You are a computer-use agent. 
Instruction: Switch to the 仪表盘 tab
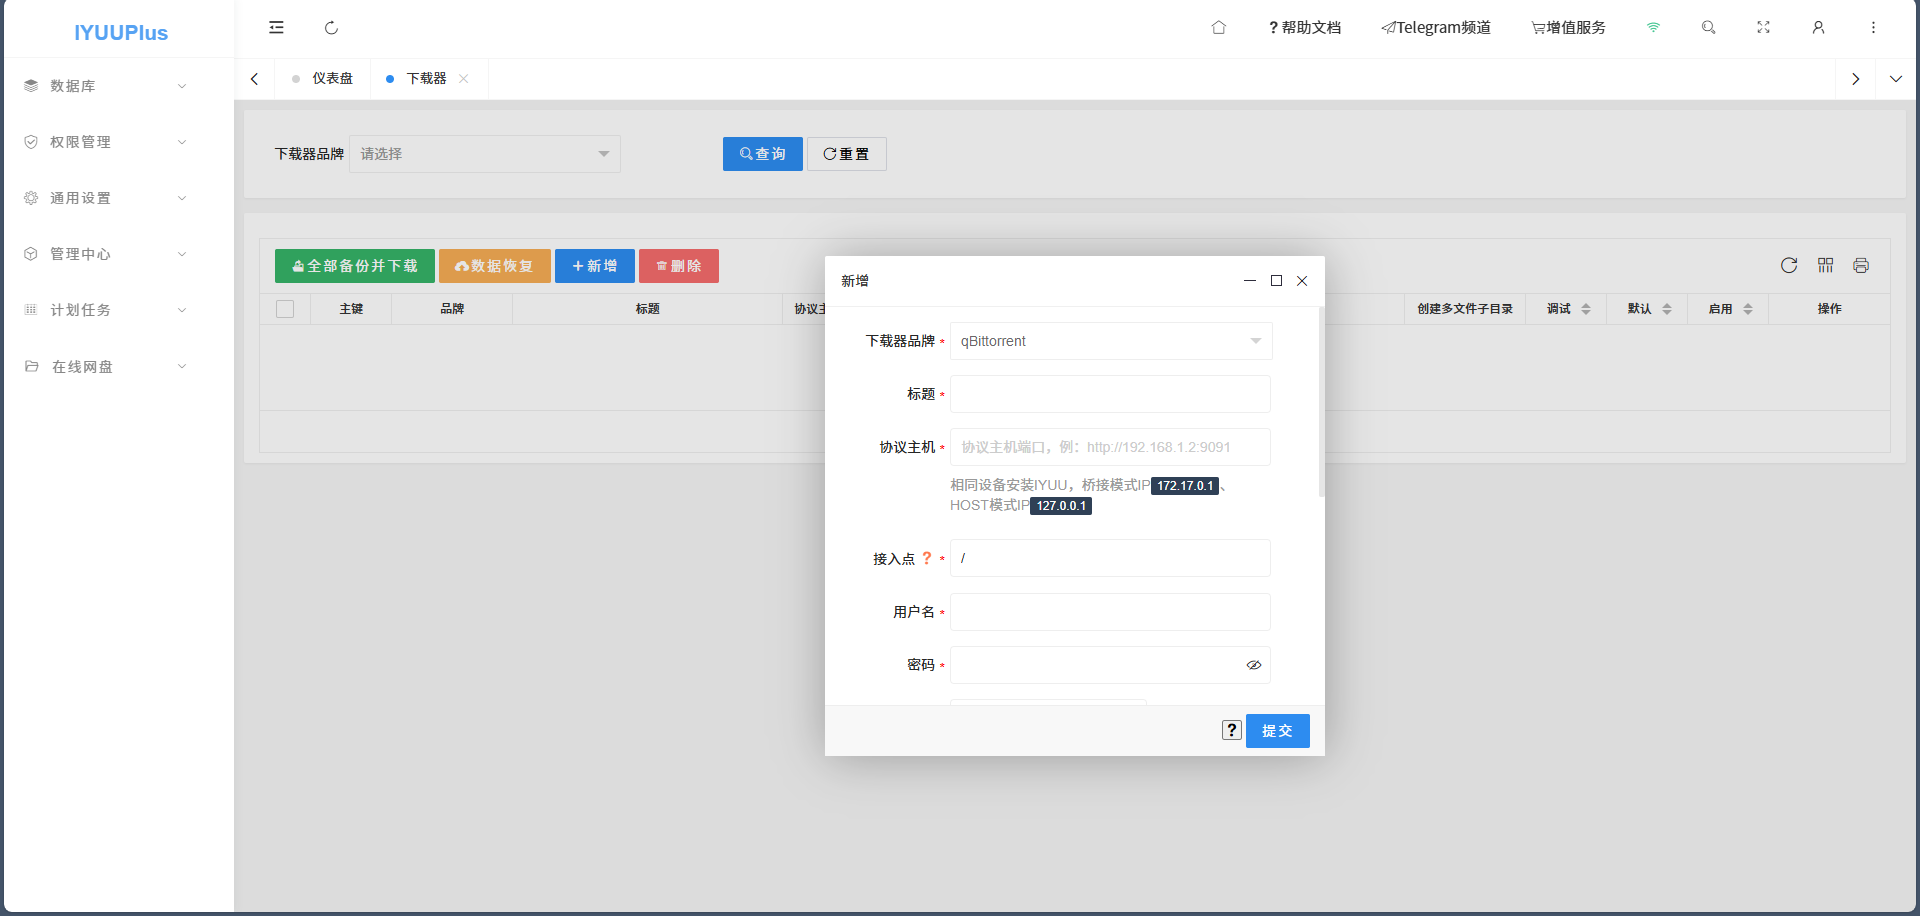coord(331,79)
